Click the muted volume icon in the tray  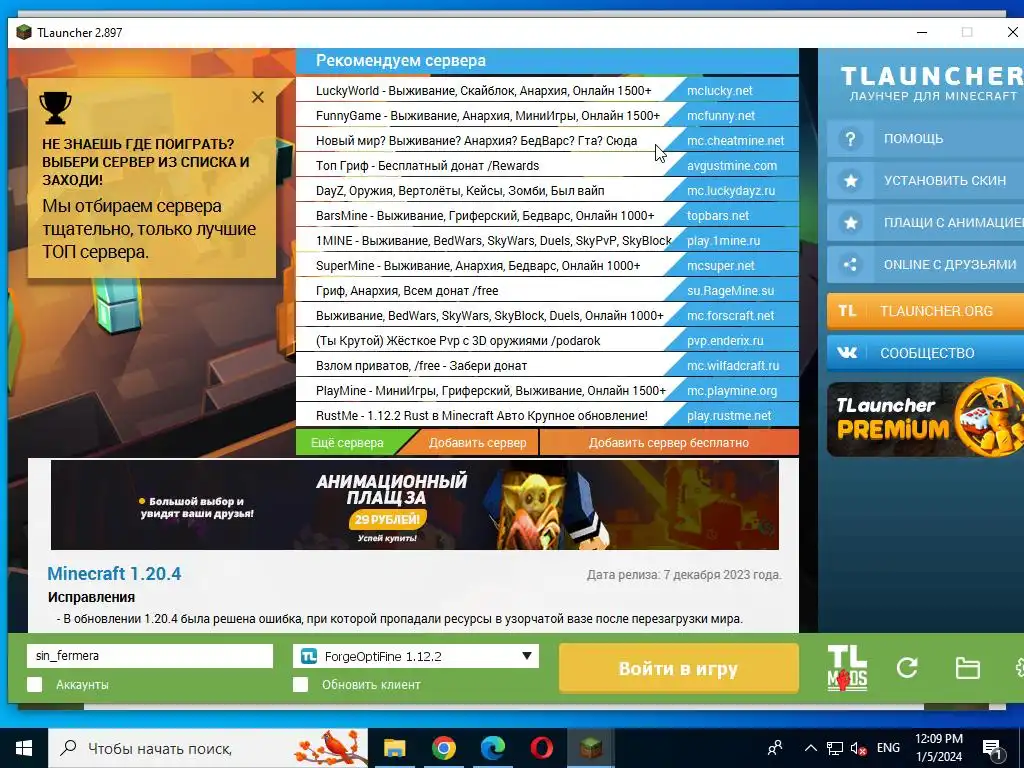(859, 748)
